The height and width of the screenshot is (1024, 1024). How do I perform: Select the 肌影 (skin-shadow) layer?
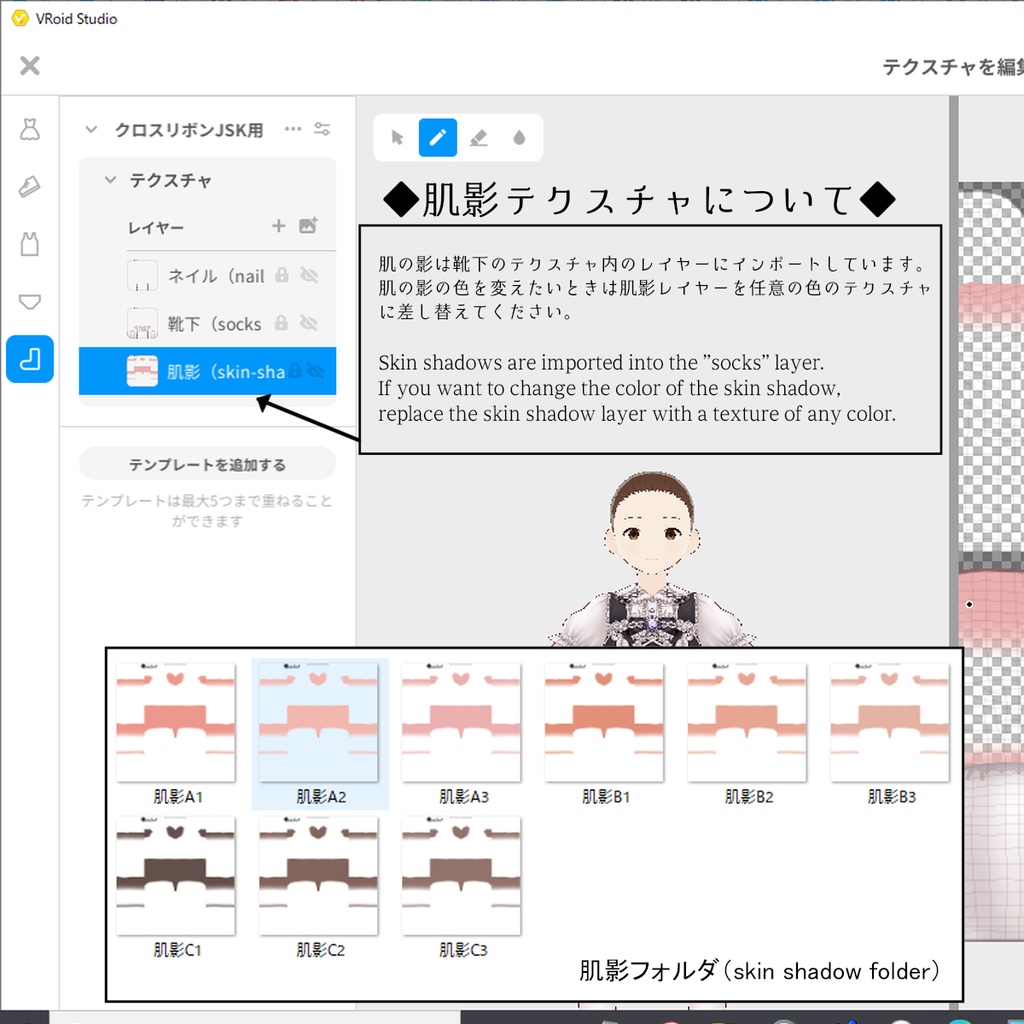[200, 370]
